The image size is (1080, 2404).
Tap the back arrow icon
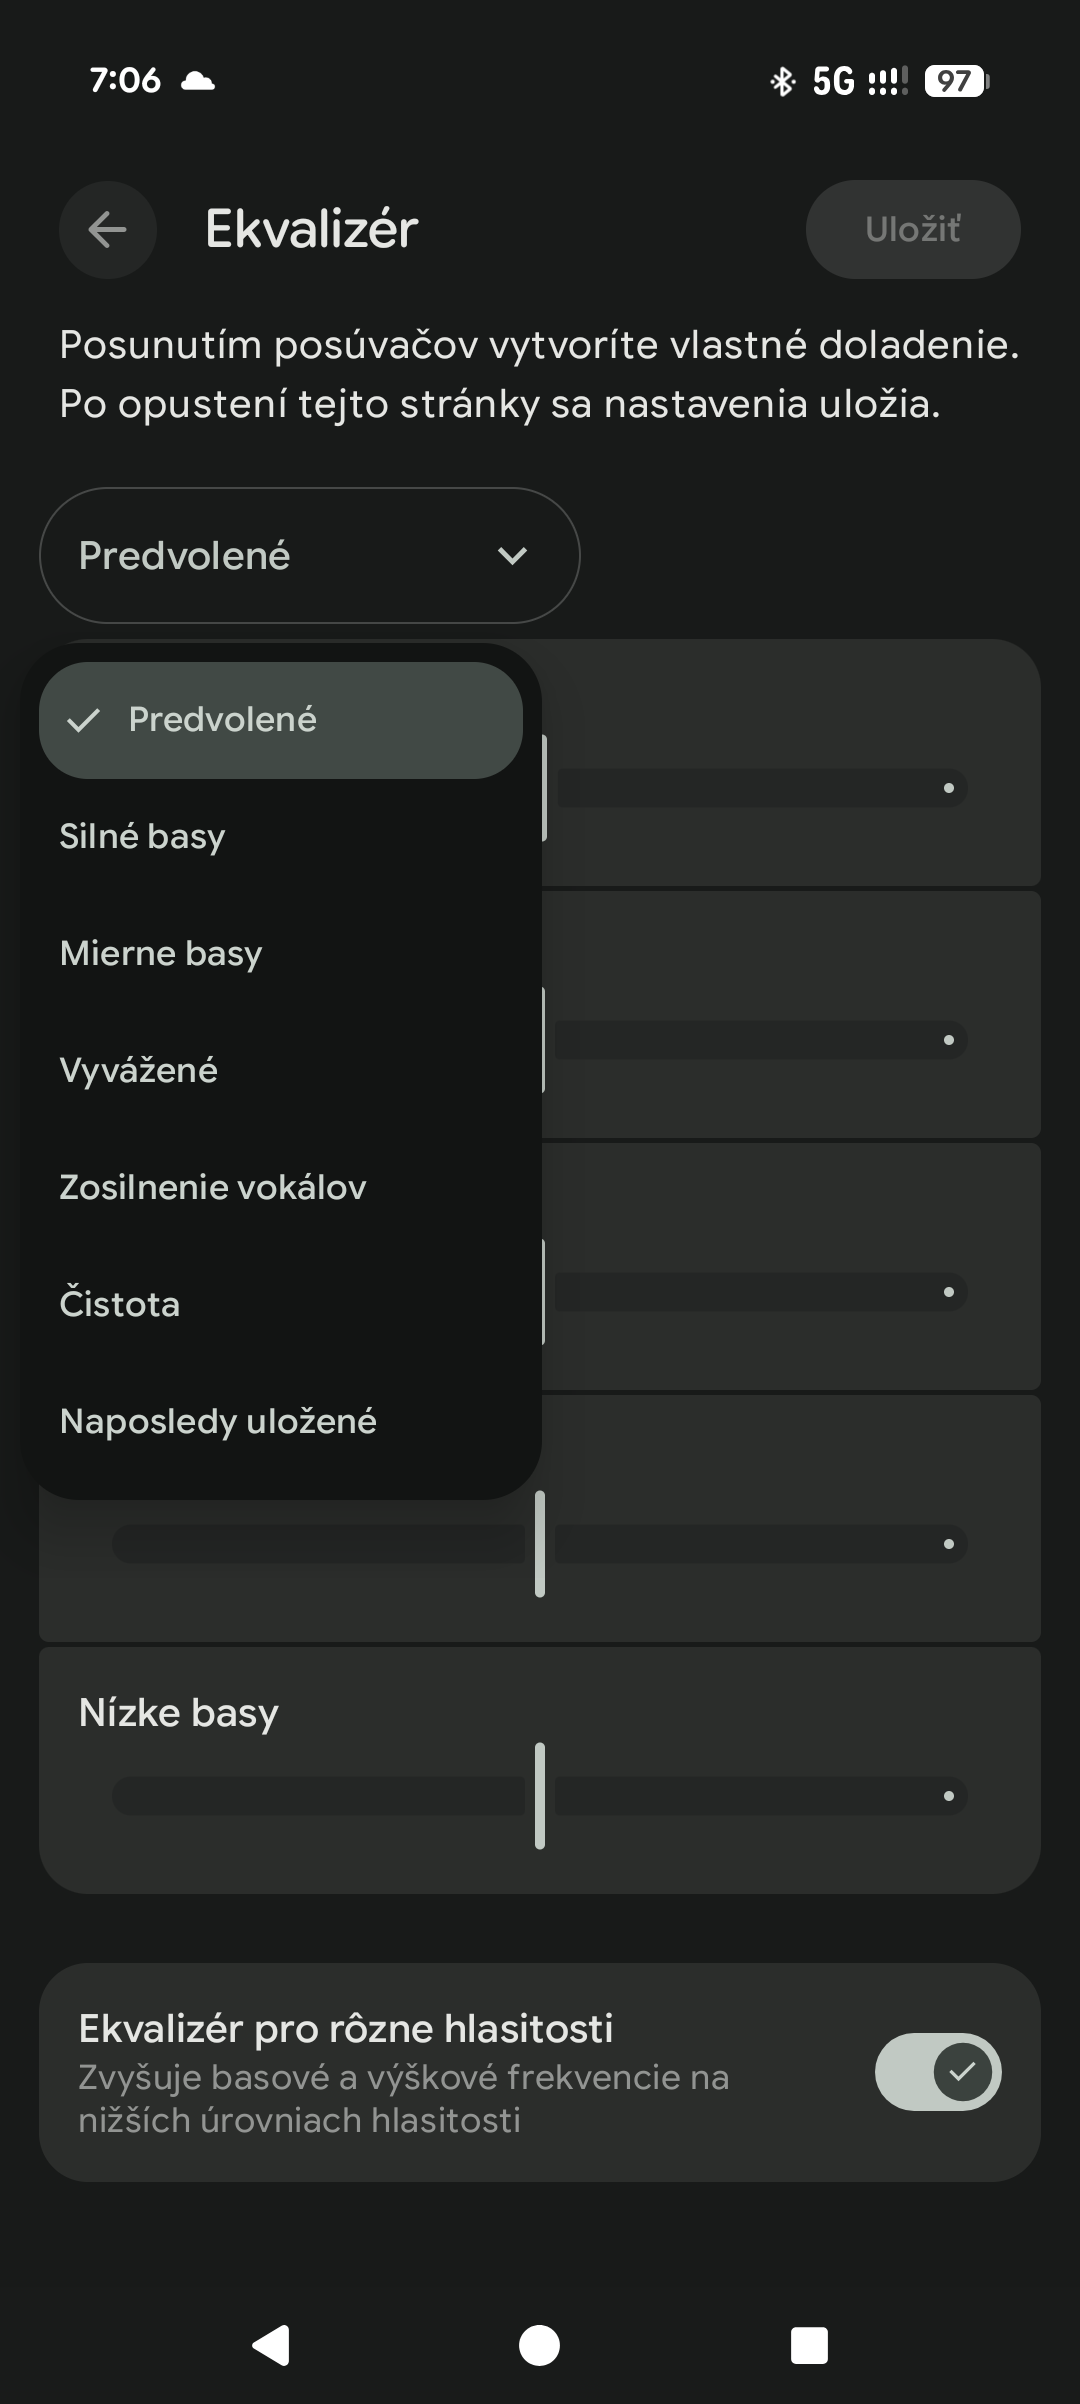107,230
